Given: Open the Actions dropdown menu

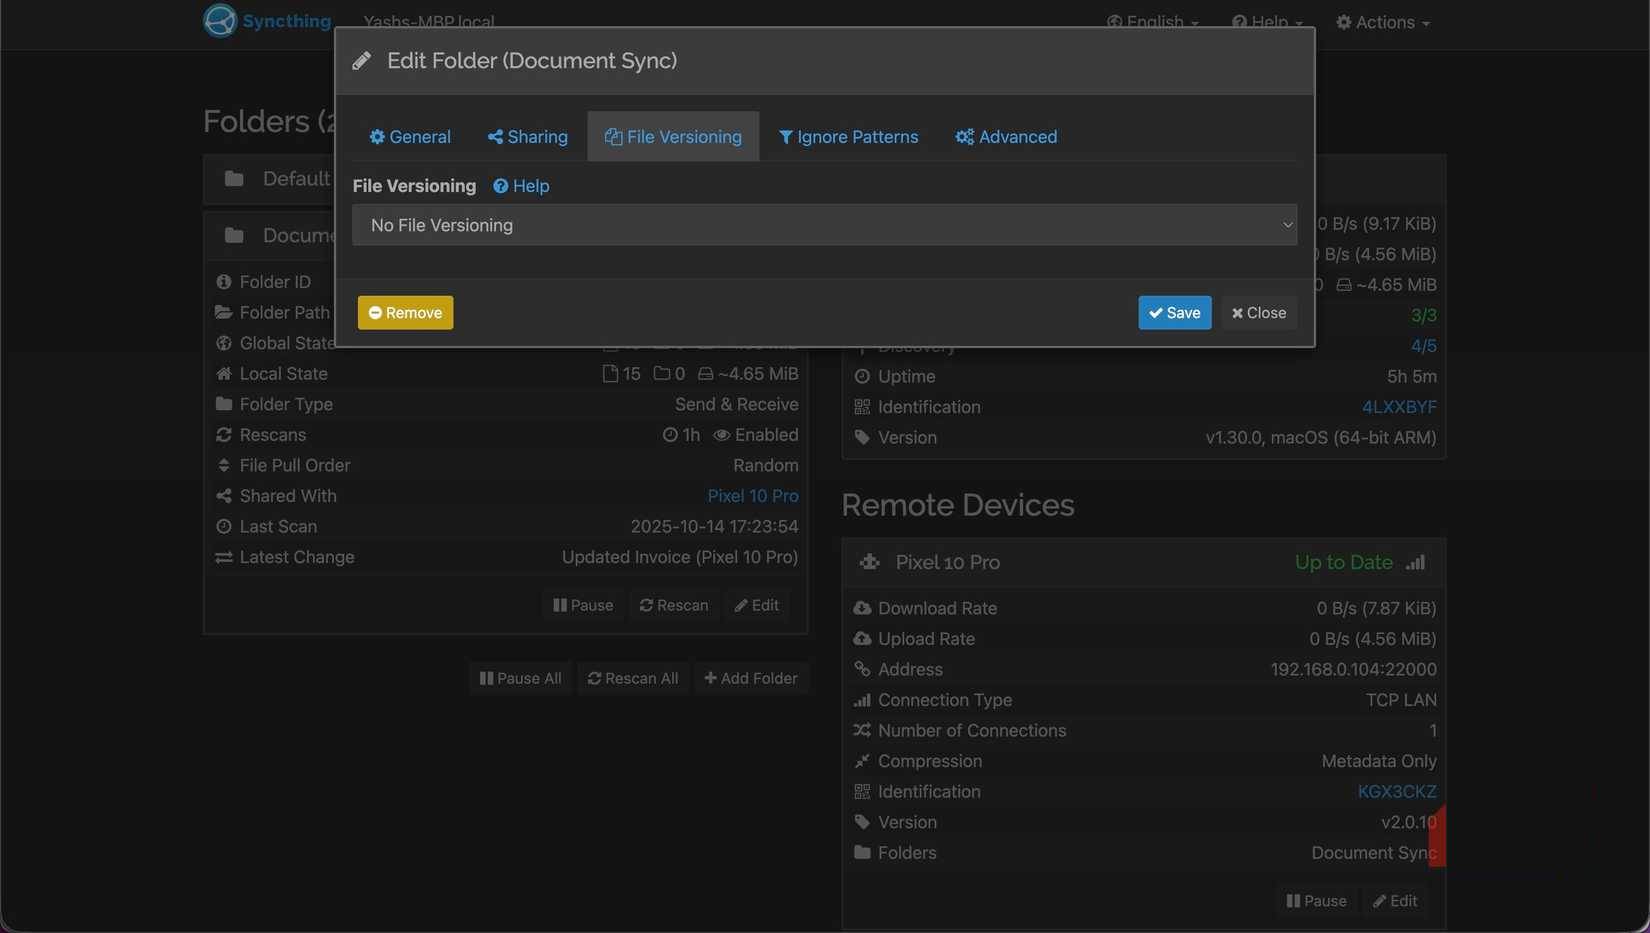Looking at the screenshot, I should tap(1383, 22).
